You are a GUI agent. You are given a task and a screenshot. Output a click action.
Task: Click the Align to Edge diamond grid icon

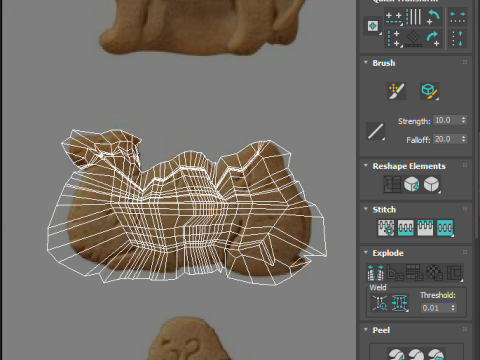(414, 39)
